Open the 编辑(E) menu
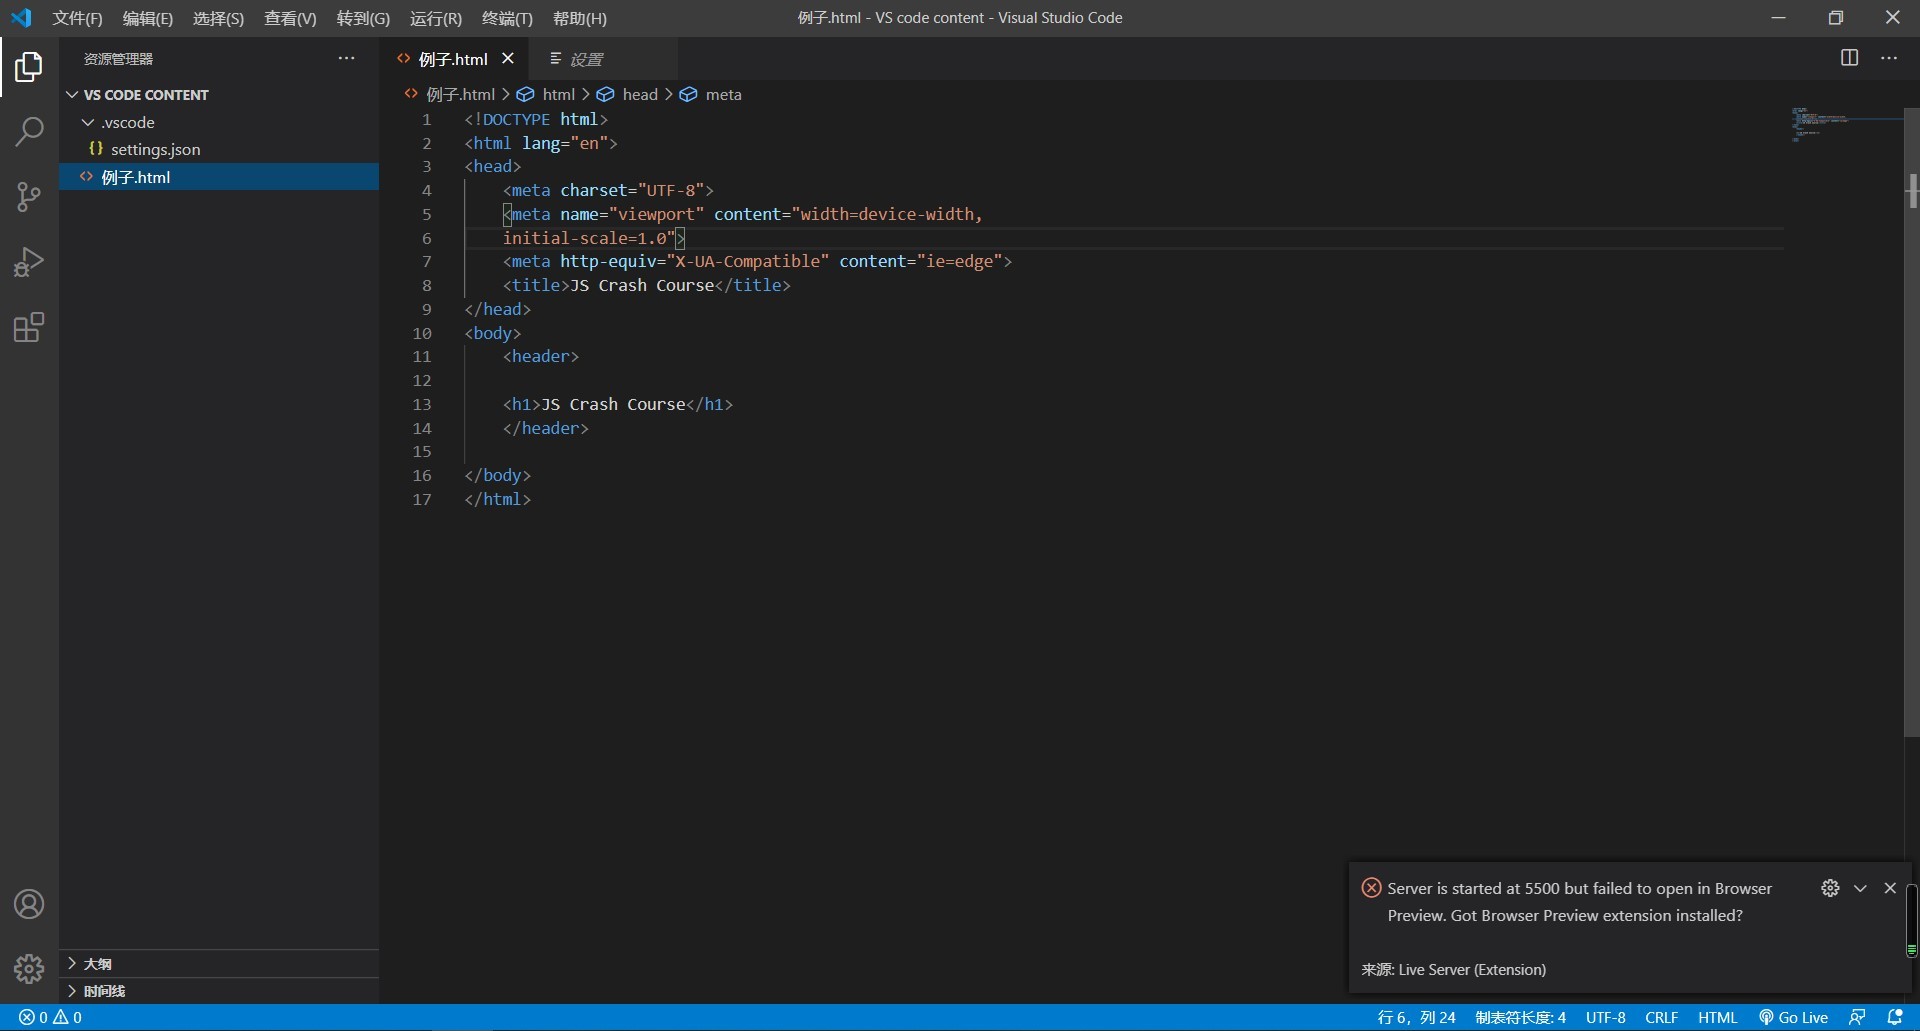This screenshot has height=1031, width=1920. coord(147,18)
